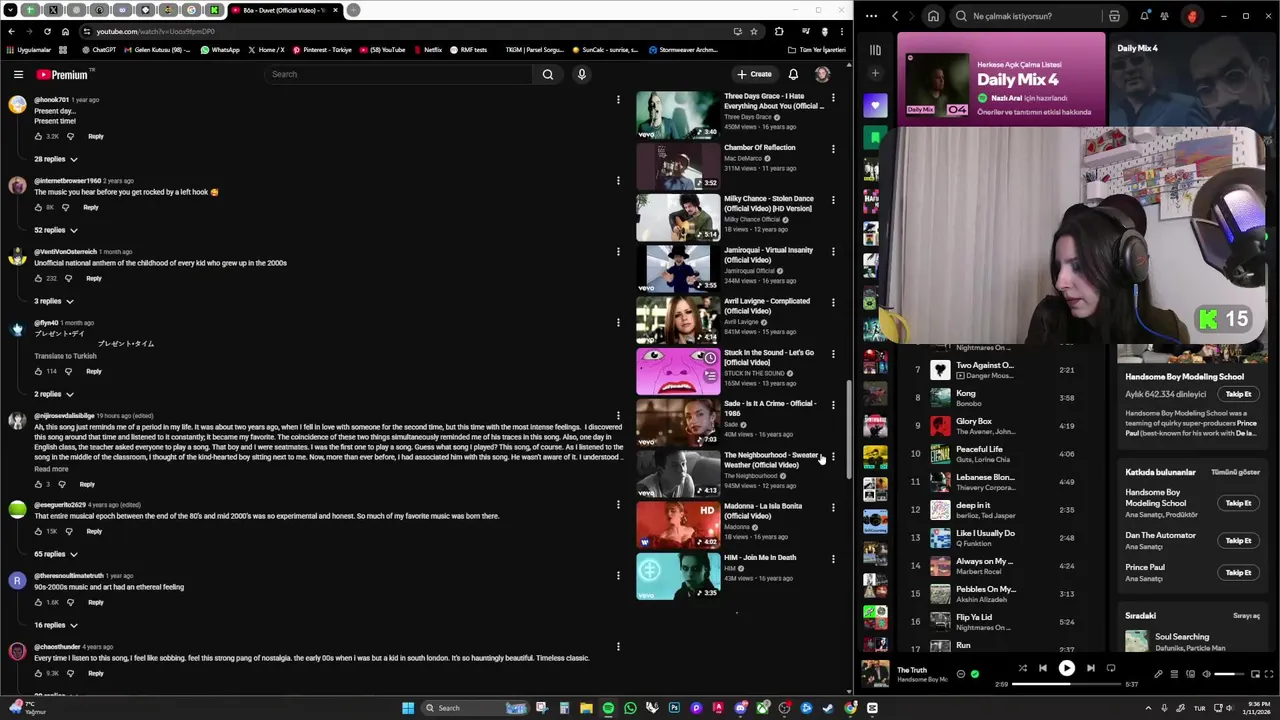Expand 3 replies under national anthem comment
Image resolution: width=1280 pixels, height=720 pixels.
coord(54,301)
